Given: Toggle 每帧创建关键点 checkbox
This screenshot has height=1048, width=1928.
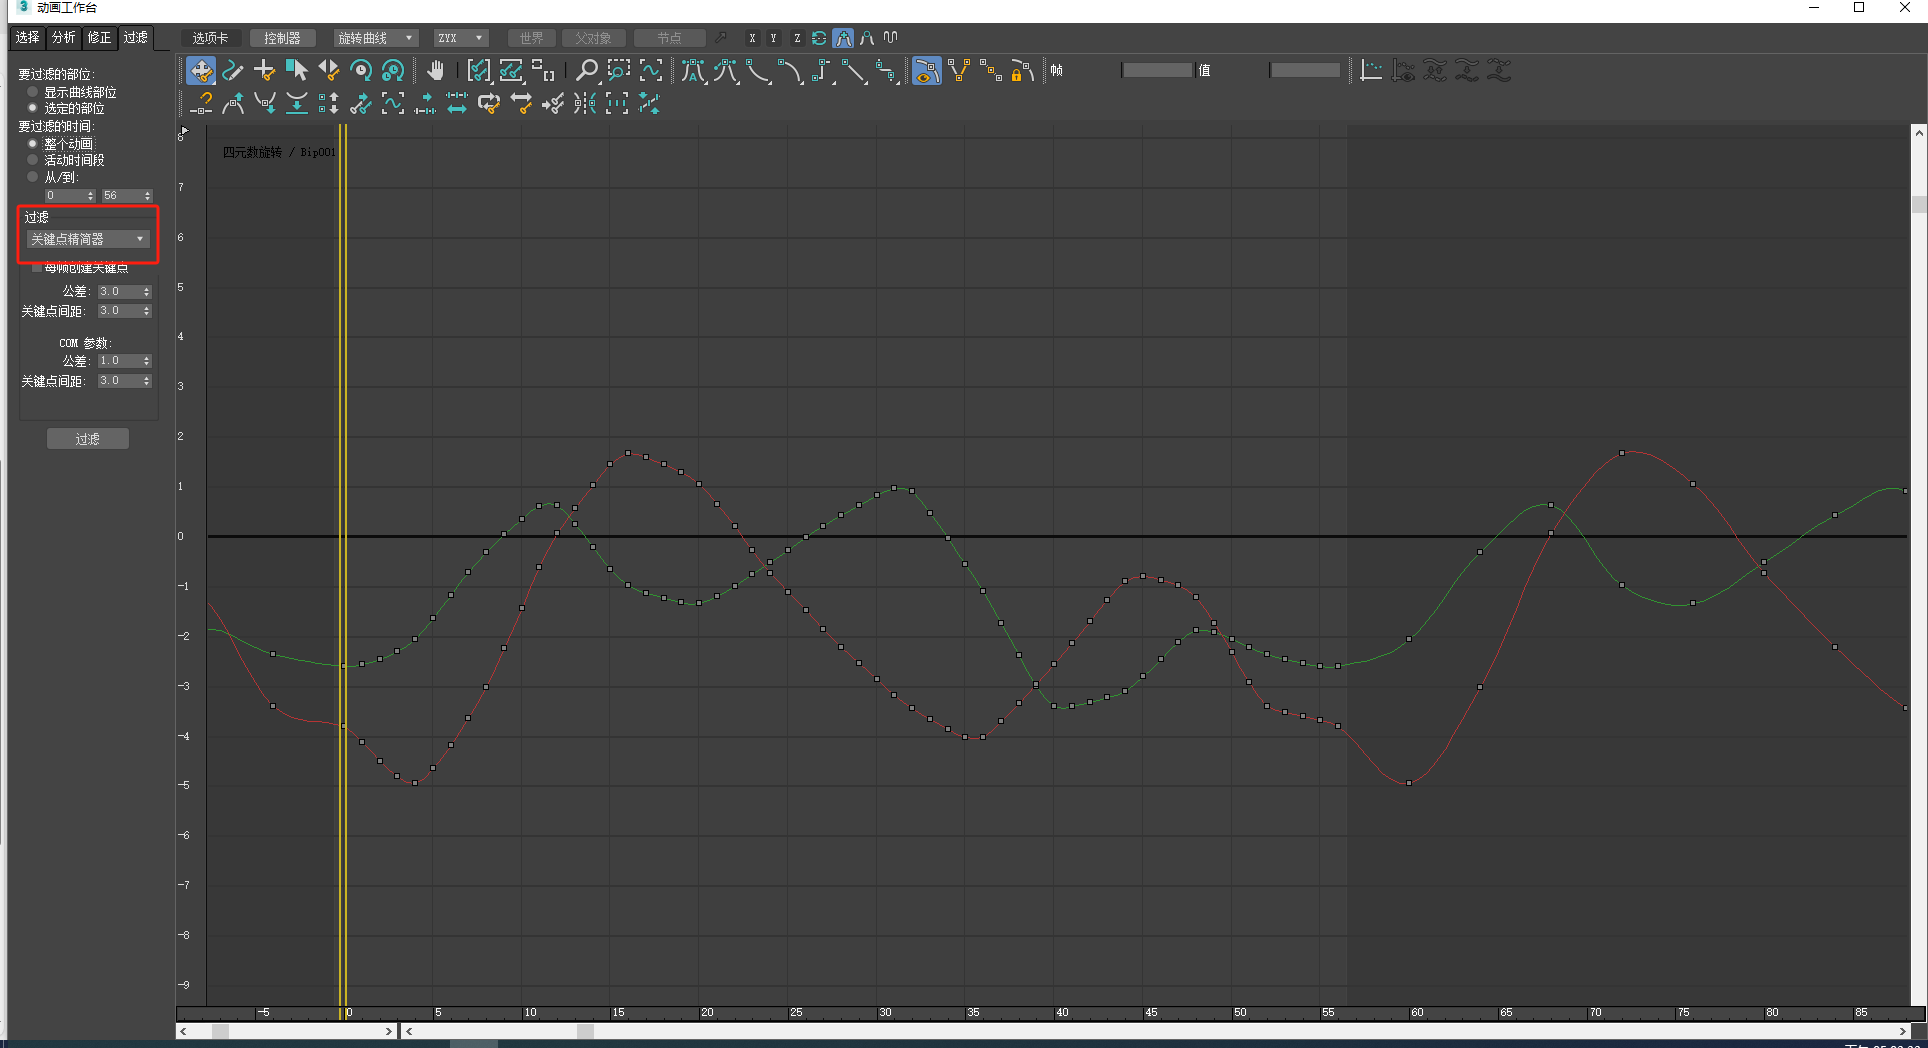Looking at the screenshot, I should pyautogui.click(x=37, y=268).
